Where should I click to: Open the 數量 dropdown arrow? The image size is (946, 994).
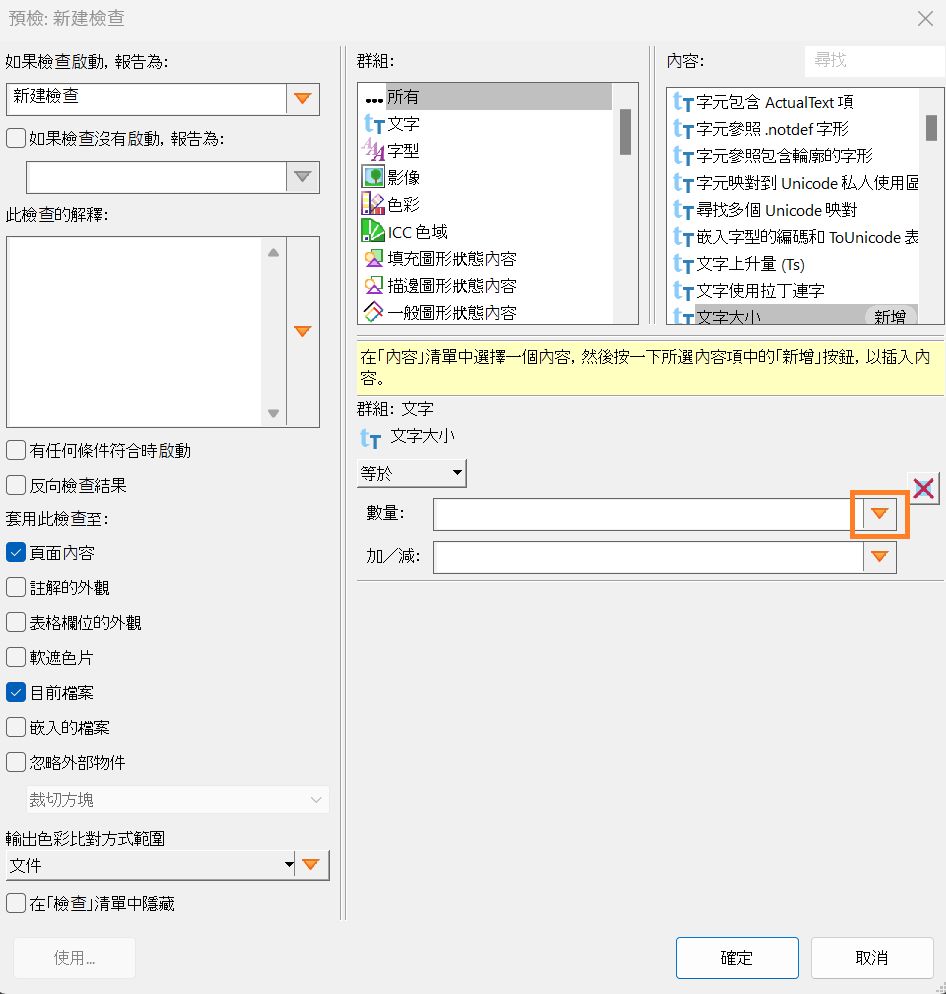tap(879, 514)
